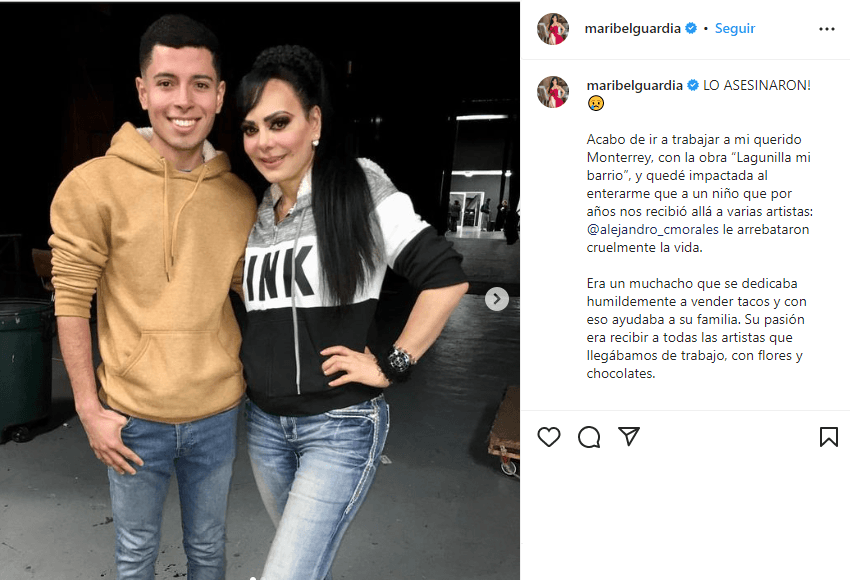Open maribelguardia profile picture in header
Image resolution: width=850 pixels, height=580 pixels.
[552, 29]
